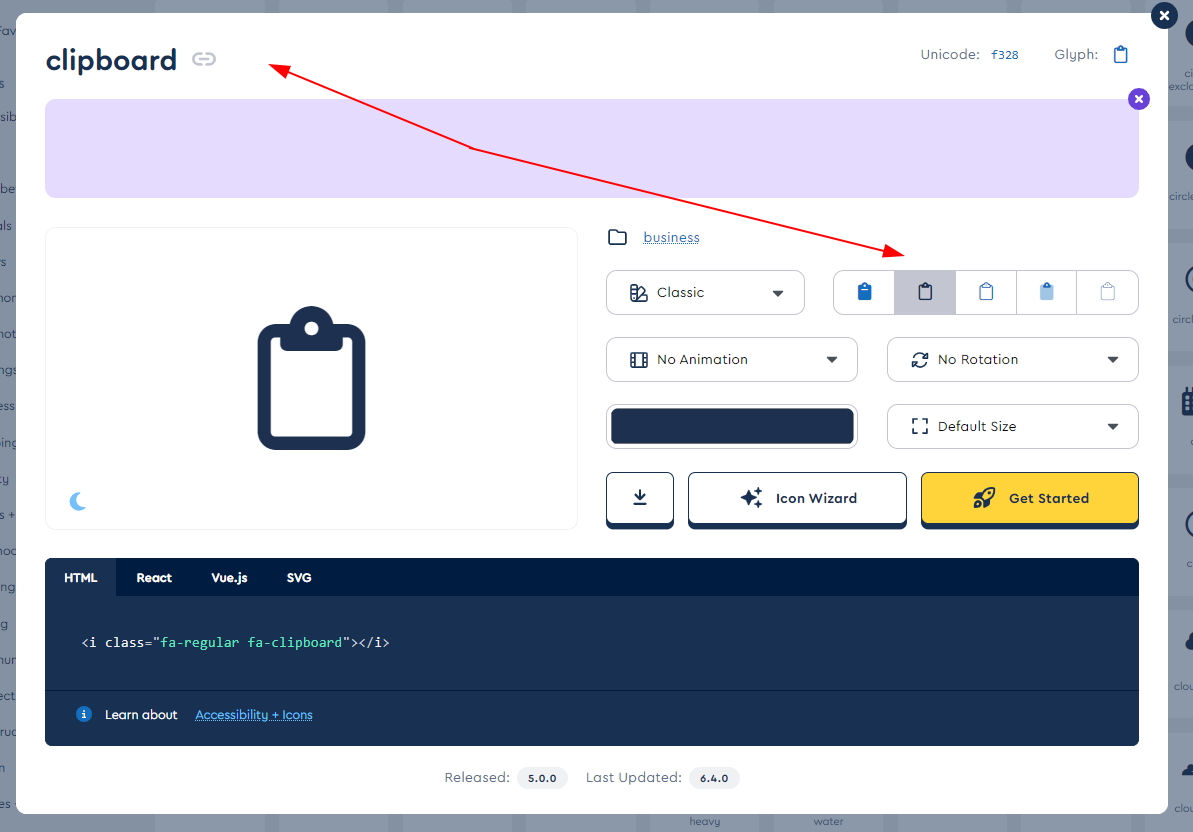Screen dimensions: 1193x832
Task: Click the expand icon in Default Size
Action: point(920,427)
